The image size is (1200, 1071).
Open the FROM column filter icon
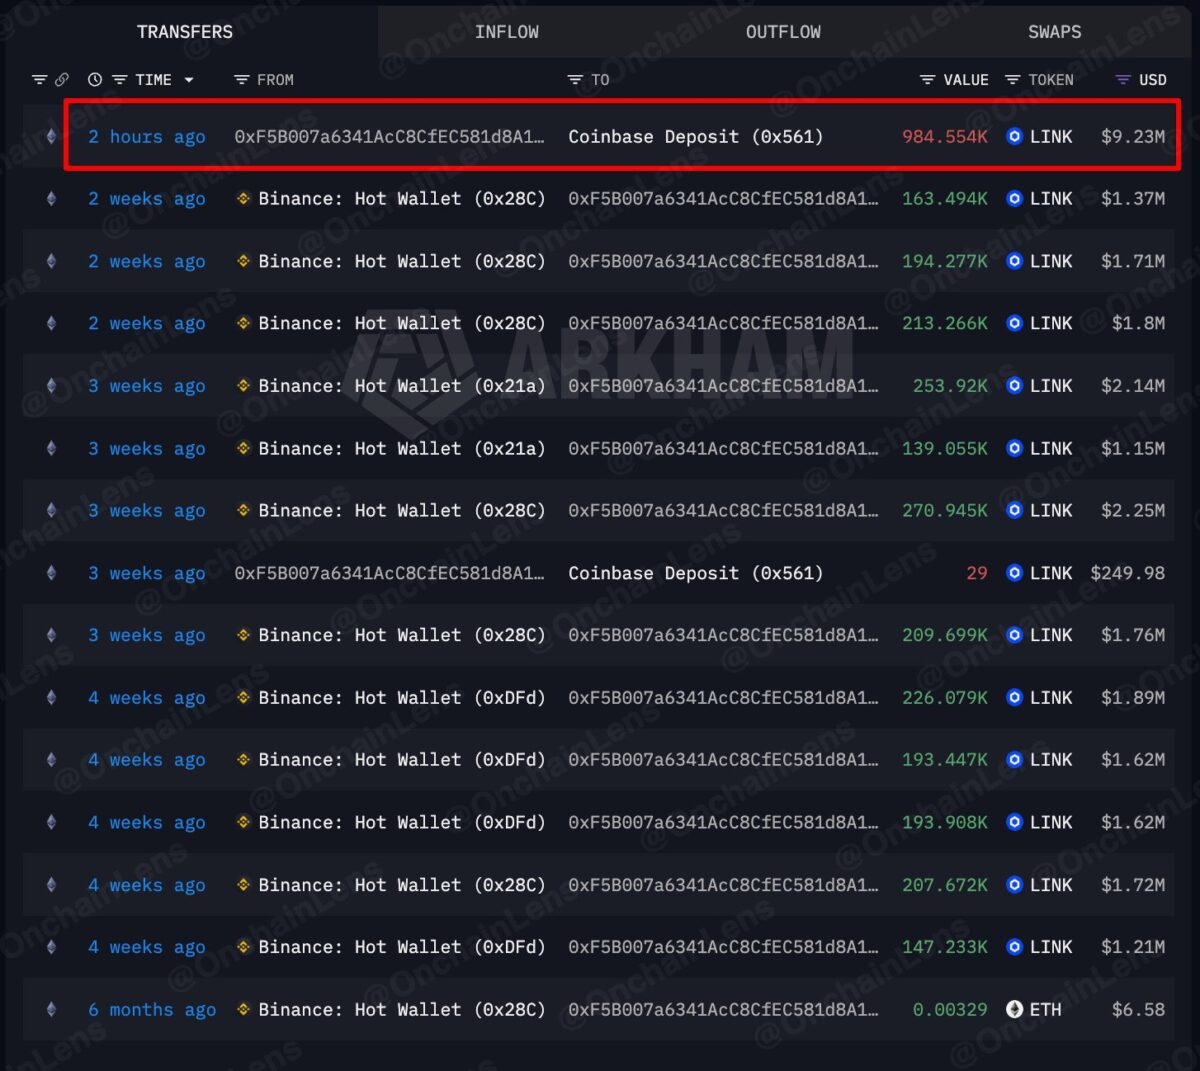[241, 80]
